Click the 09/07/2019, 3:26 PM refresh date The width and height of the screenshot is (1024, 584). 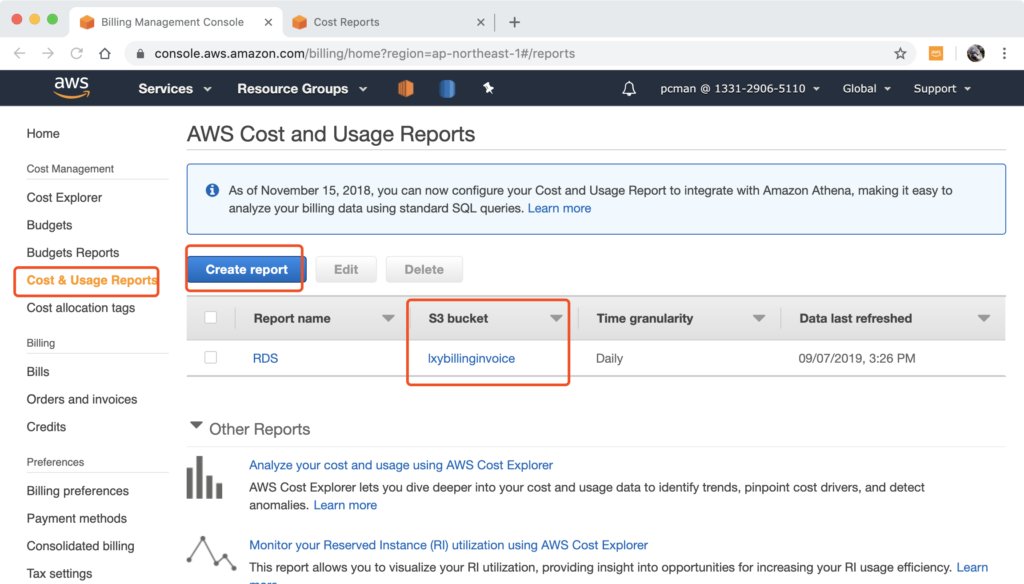pos(857,358)
